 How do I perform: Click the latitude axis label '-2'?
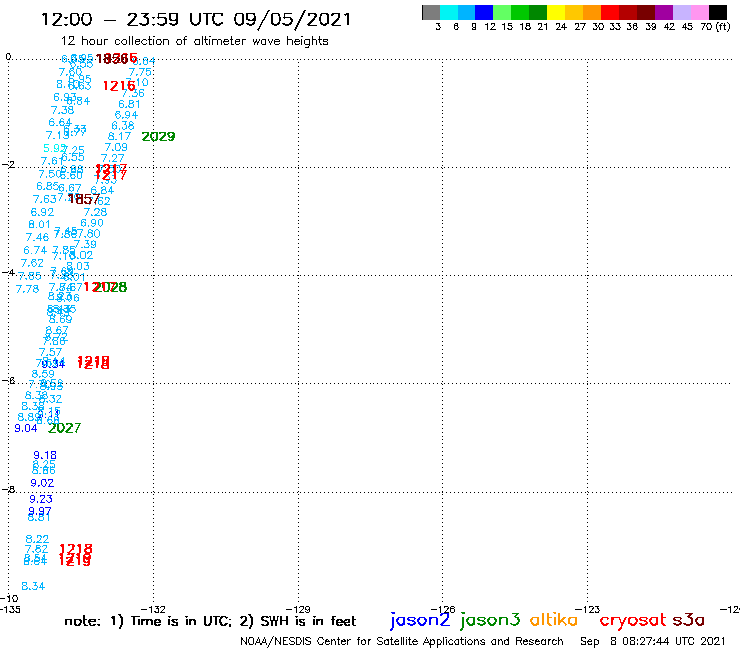(8, 164)
